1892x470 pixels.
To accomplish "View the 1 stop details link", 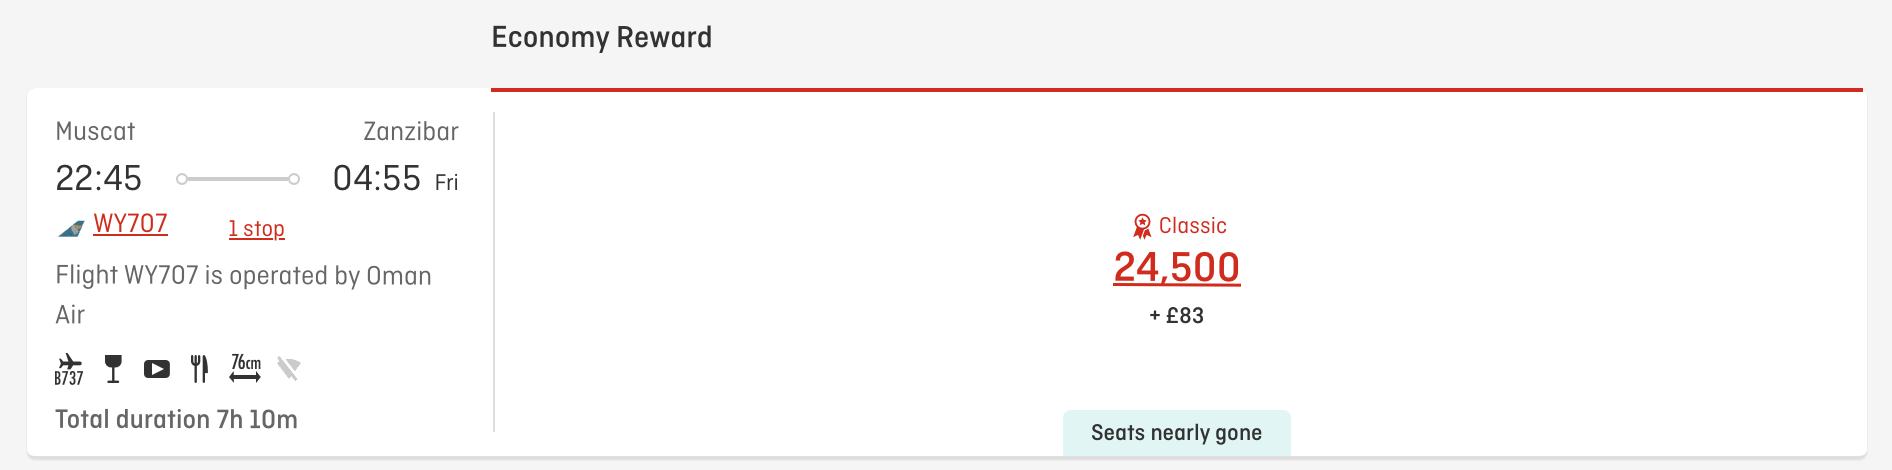I will click(256, 229).
